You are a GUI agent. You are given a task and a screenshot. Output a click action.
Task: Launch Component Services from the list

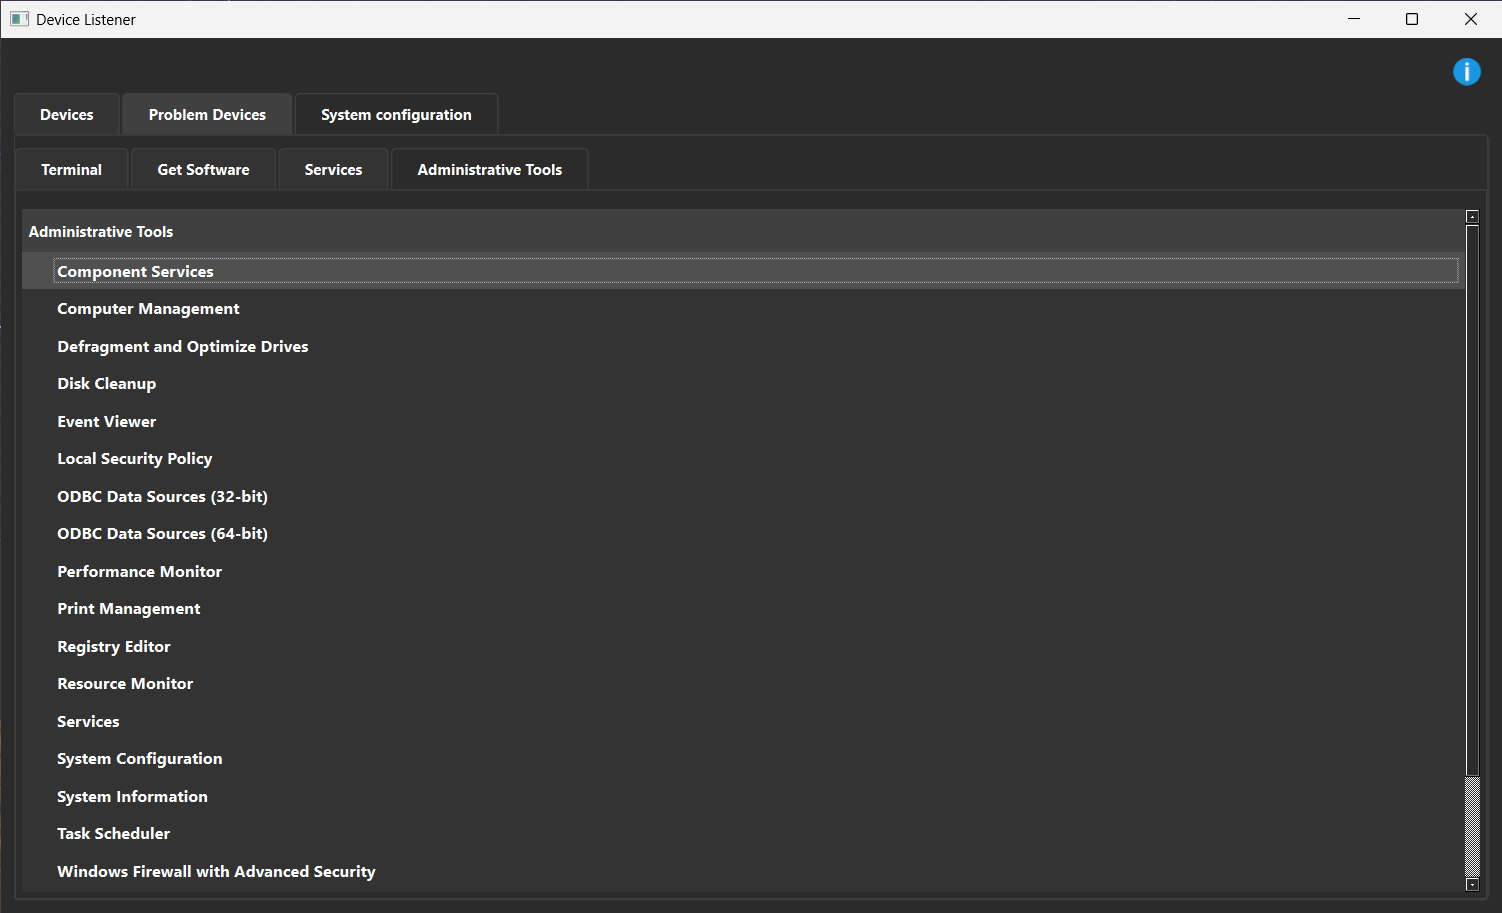(x=135, y=272)
